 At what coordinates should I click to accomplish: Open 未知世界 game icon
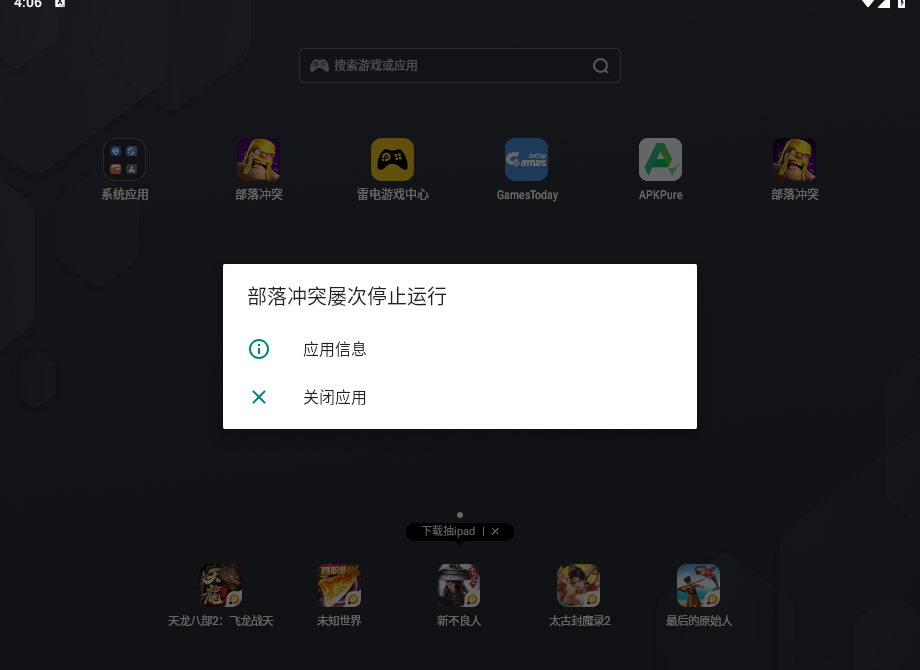point(339,586)
